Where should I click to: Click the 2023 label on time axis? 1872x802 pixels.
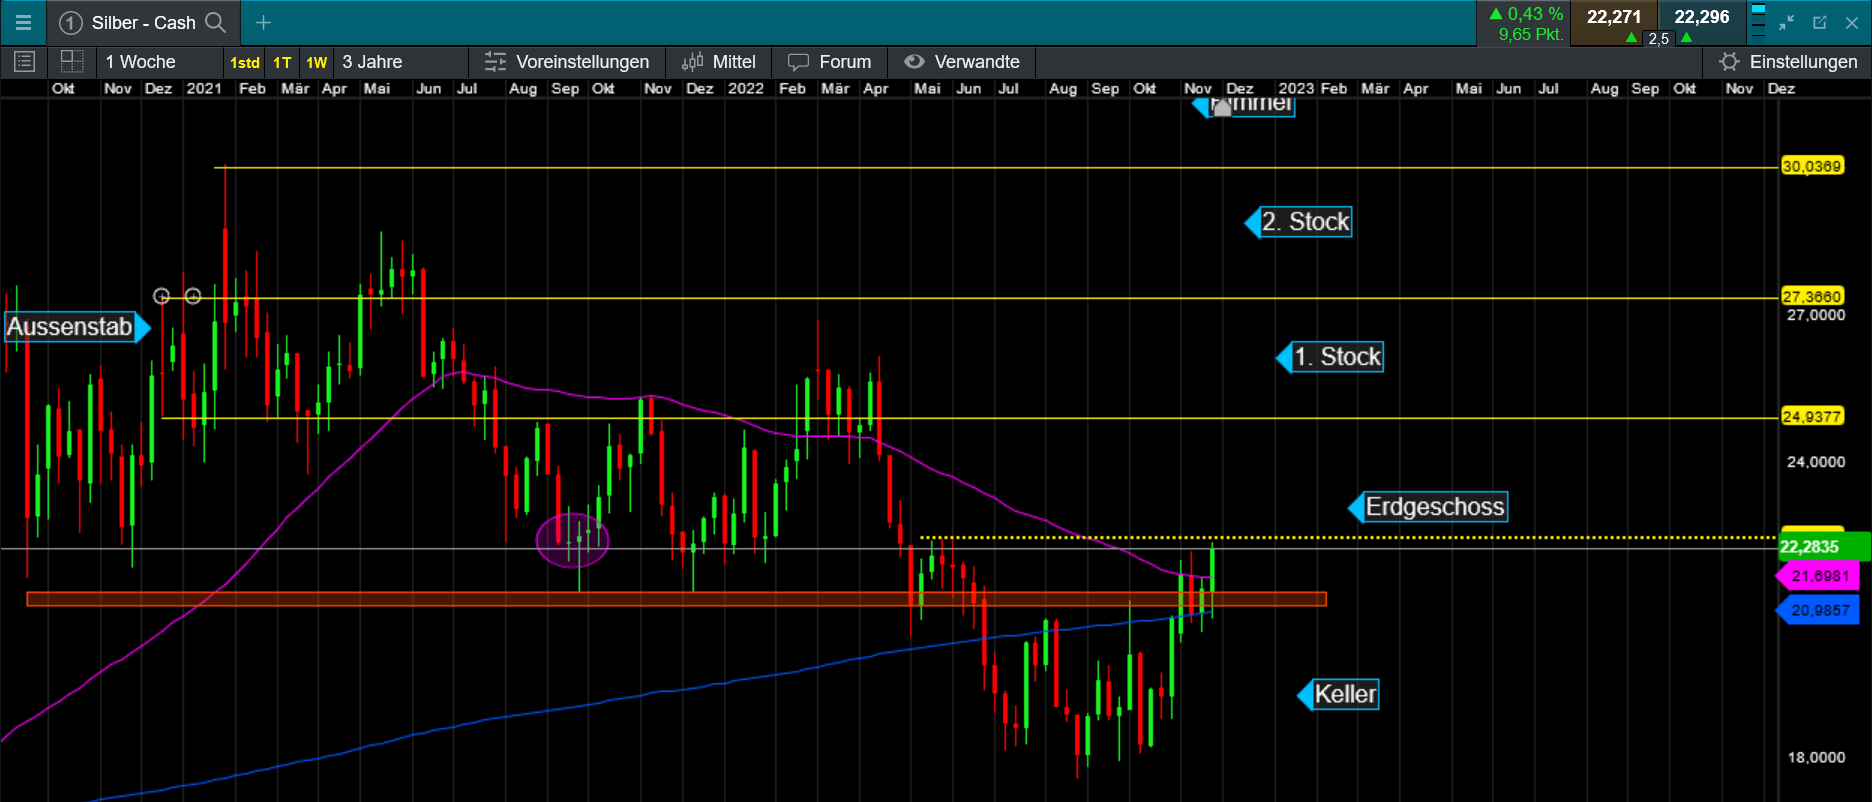(1296, 89)
